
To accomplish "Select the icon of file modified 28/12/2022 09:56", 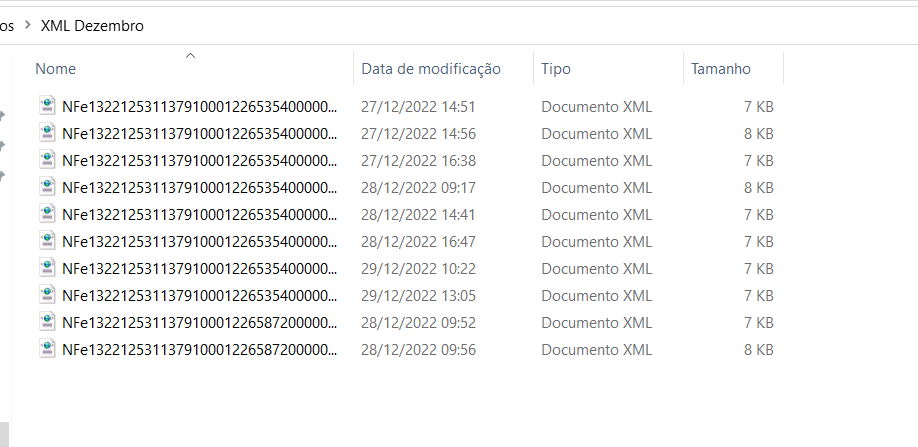I will 47,349.
